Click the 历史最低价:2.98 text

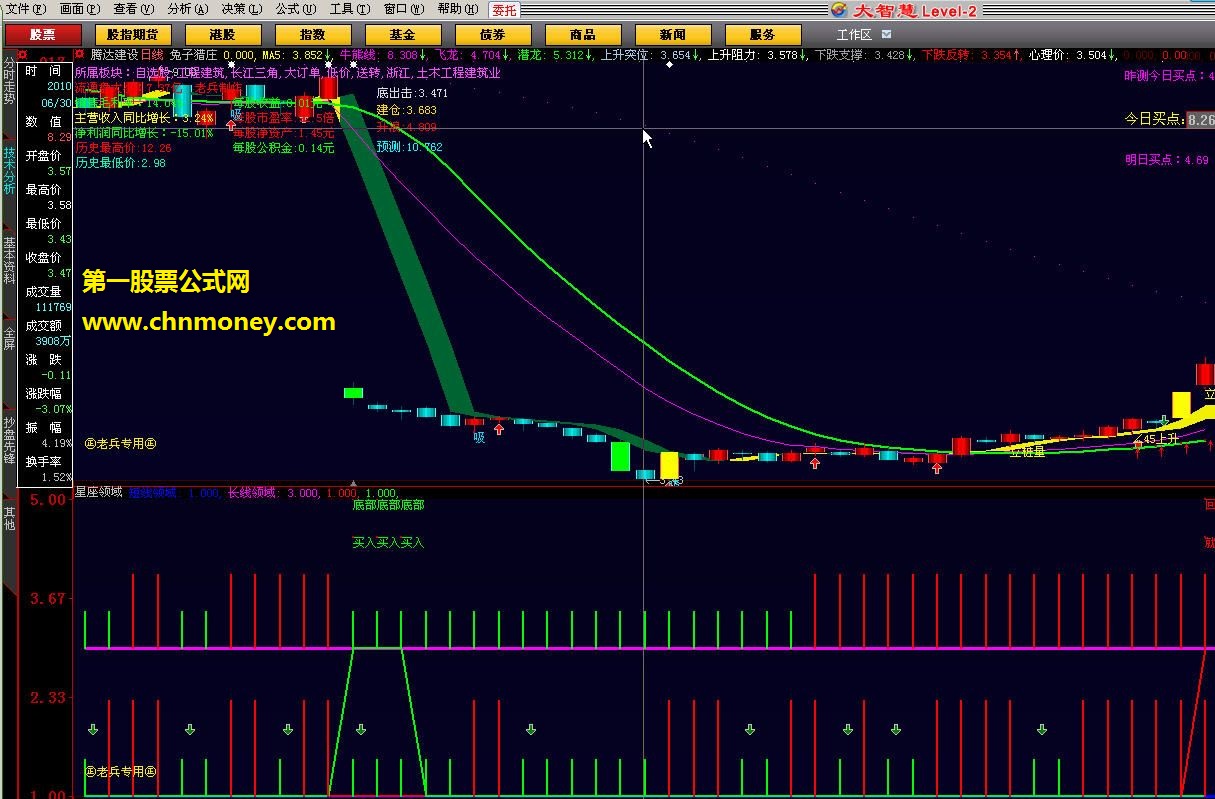pyautogui.click(x=121, y=162)
